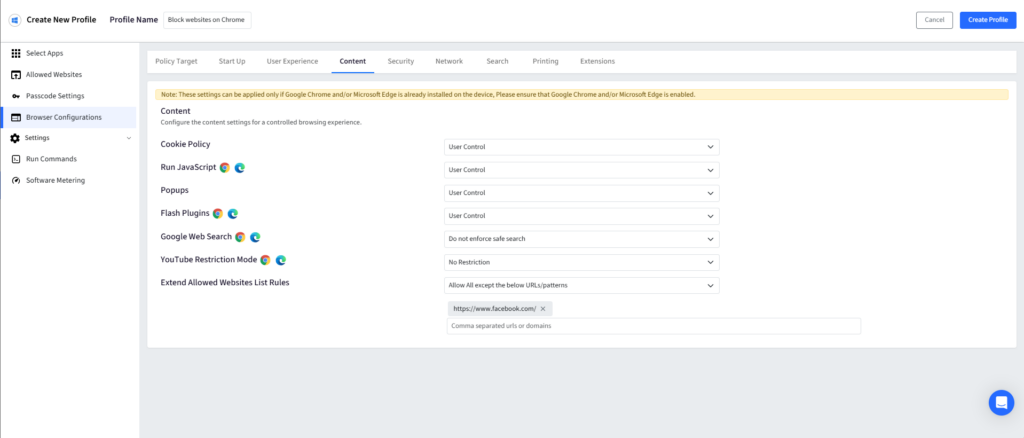Switch to the Extensions tab
1024x438 pixels.
pos(598,61)
